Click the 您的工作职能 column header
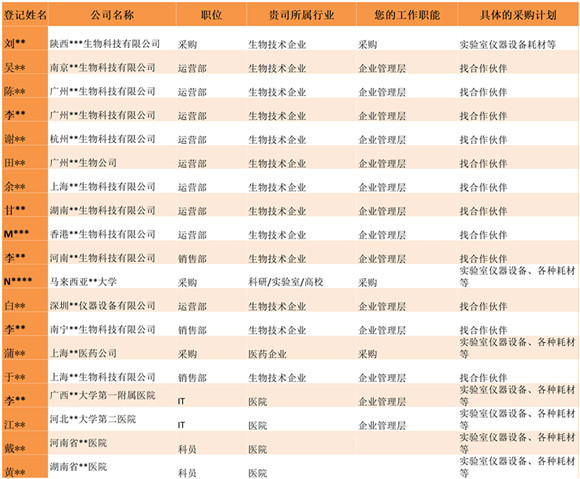 (x=407, y=14)
